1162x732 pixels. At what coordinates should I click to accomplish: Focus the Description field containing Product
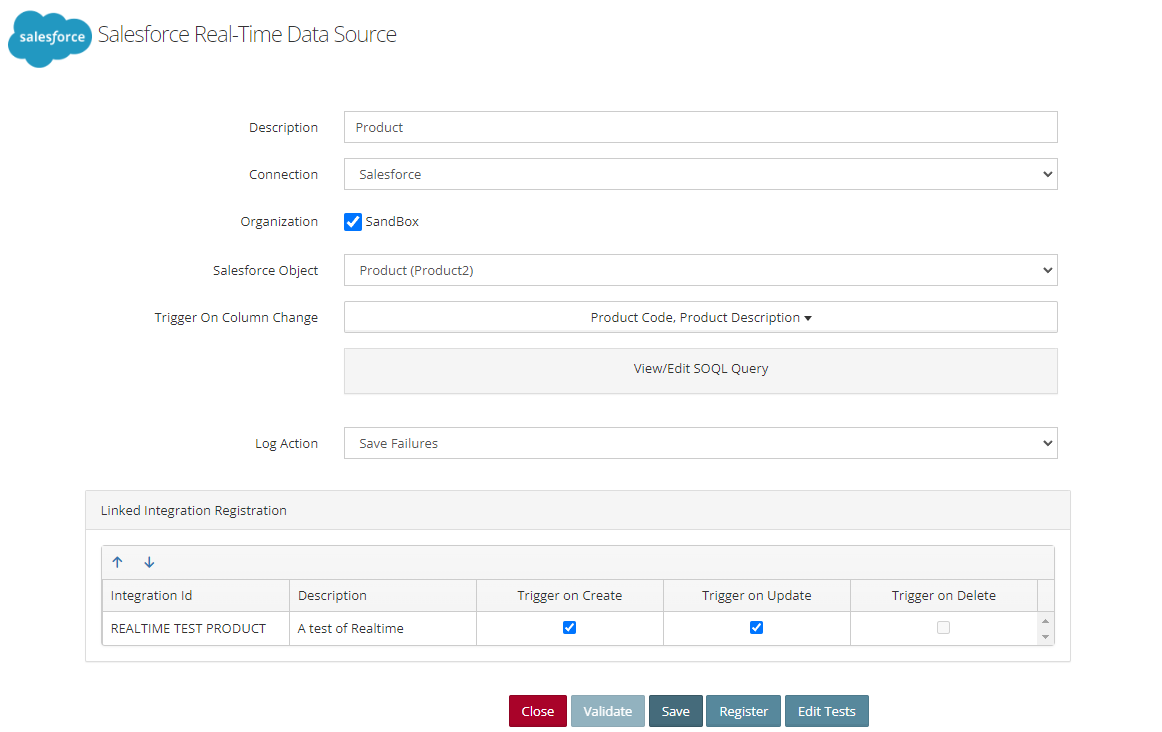[700, 127]
